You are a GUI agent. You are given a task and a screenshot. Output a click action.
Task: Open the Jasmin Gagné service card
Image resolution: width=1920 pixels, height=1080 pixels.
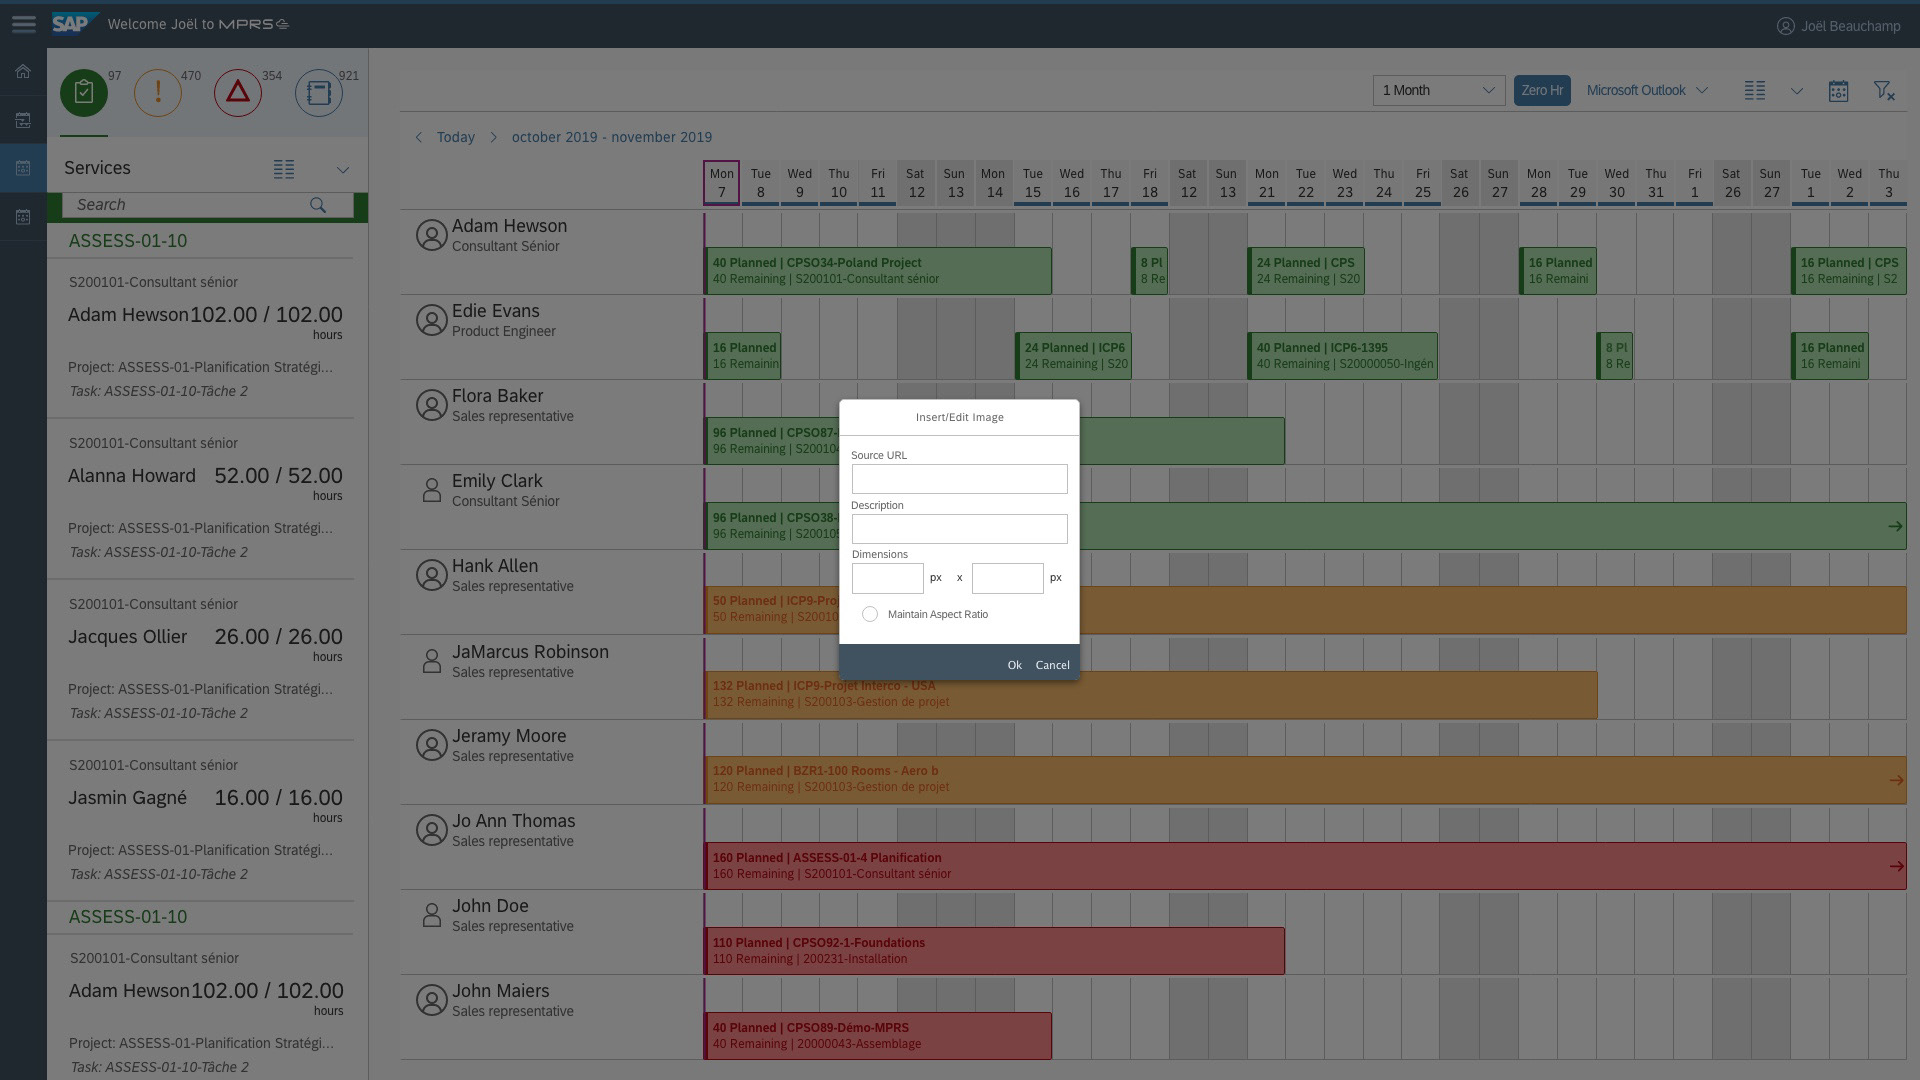(x=201, y=820)
